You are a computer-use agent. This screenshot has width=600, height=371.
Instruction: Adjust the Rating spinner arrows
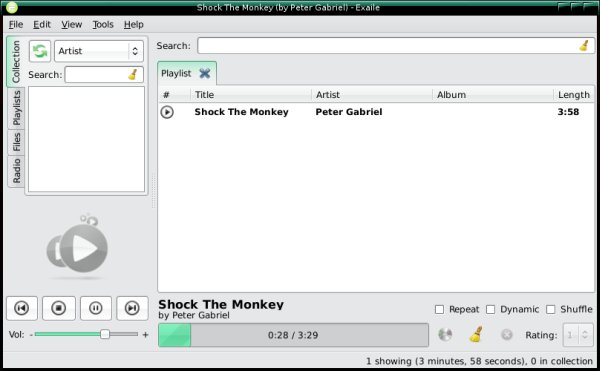pyautogui.click(x=585, y=335)
